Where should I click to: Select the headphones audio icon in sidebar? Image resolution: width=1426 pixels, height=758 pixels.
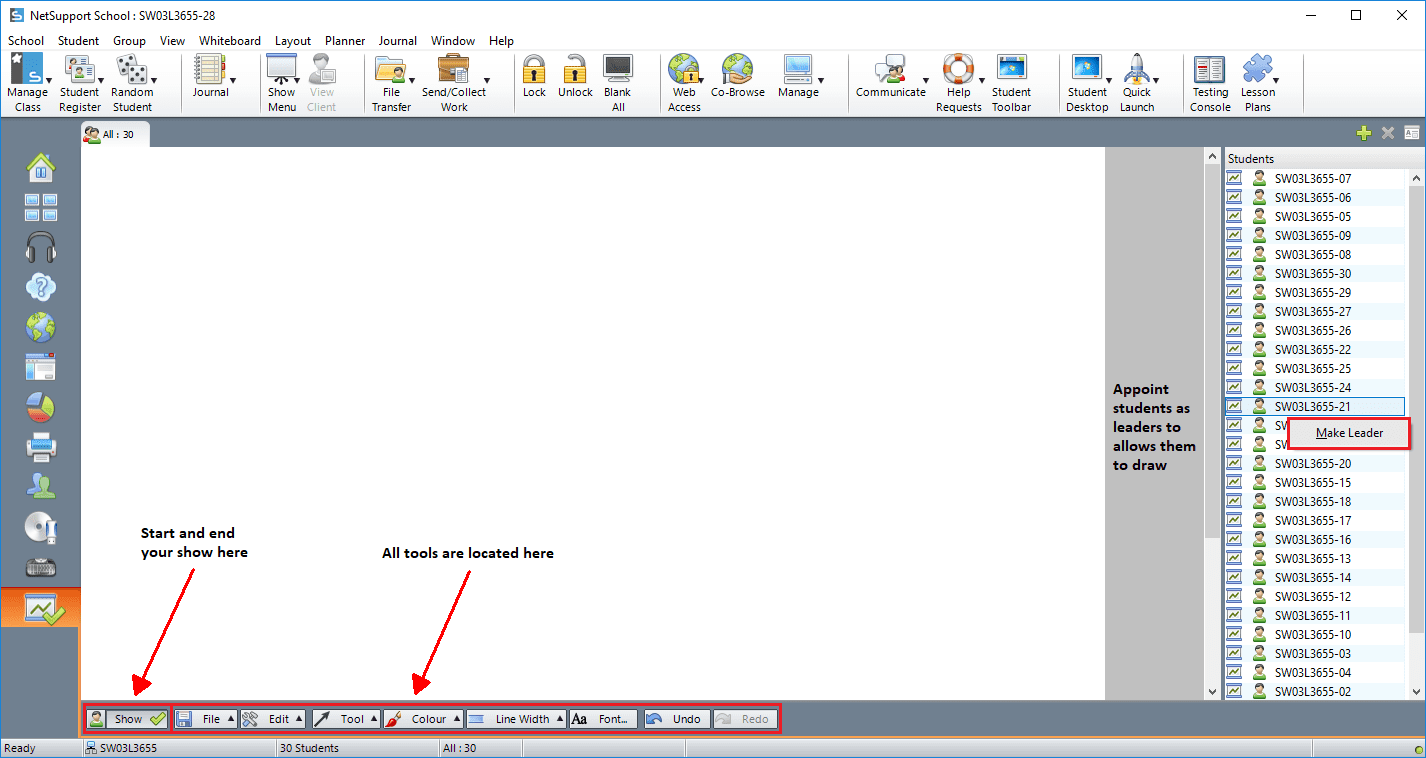pyautogui.click(x=41, y=246)
